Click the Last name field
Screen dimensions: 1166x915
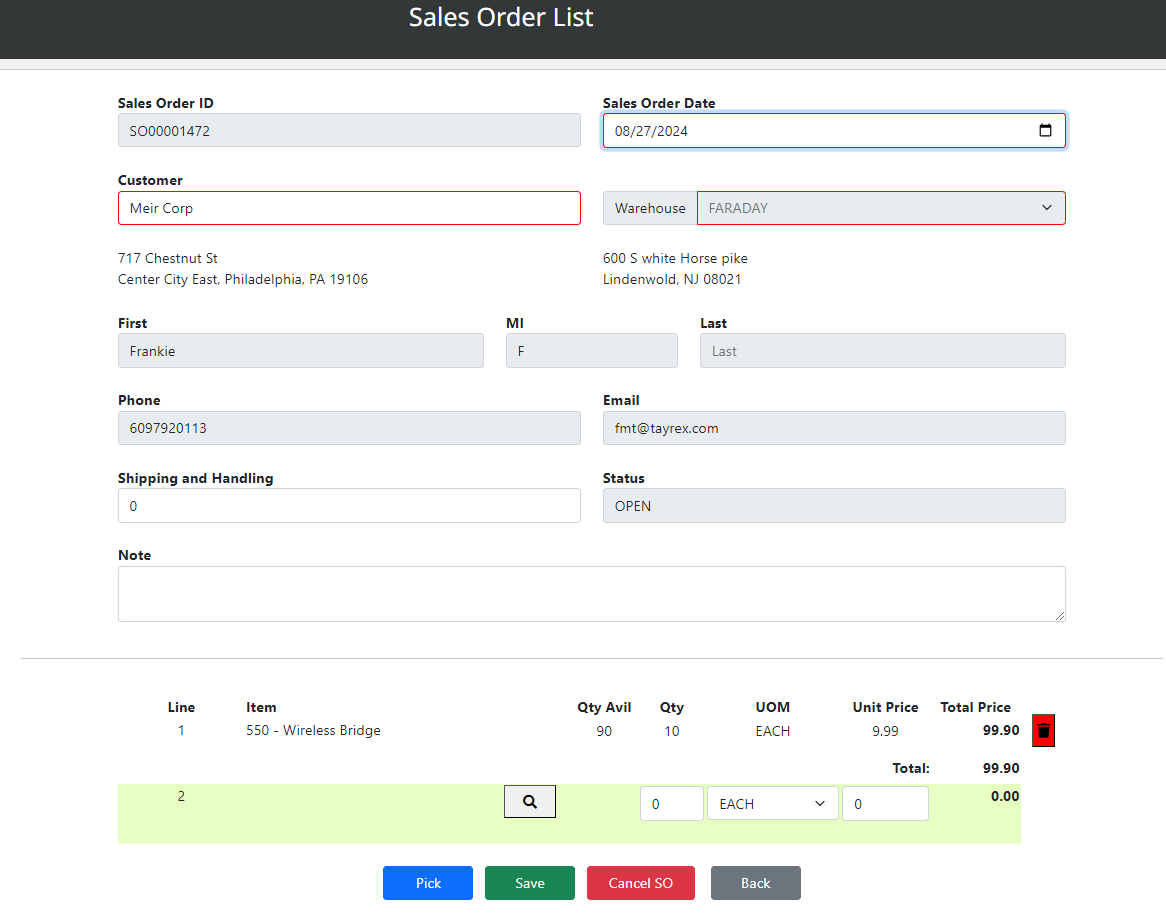tap(883, 350)
